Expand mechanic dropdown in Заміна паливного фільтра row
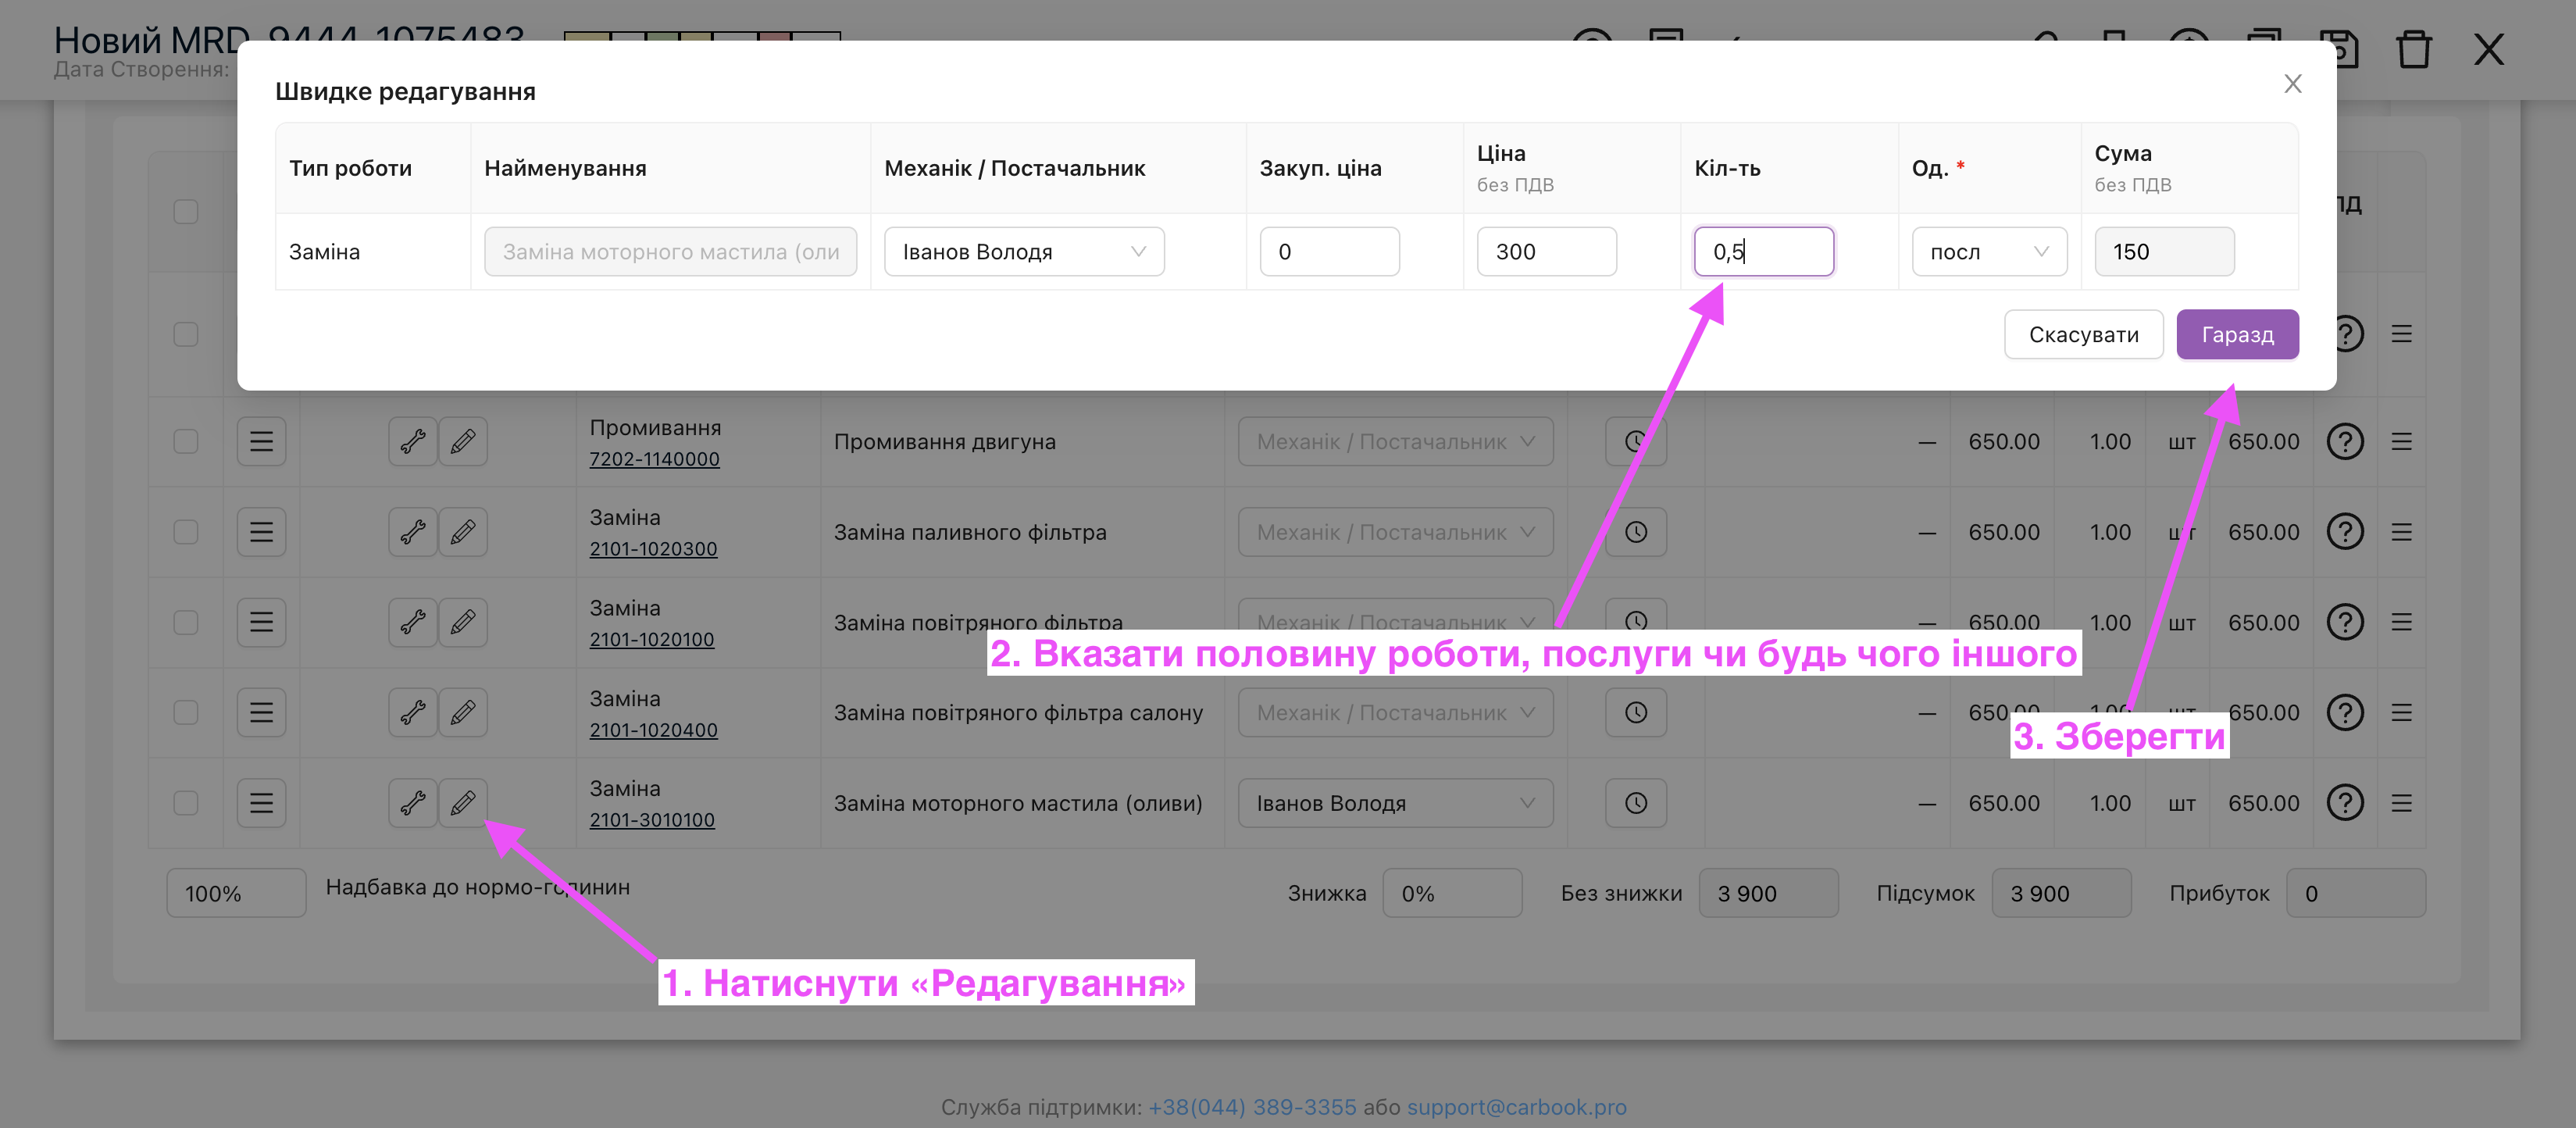 coord(1395,531)
